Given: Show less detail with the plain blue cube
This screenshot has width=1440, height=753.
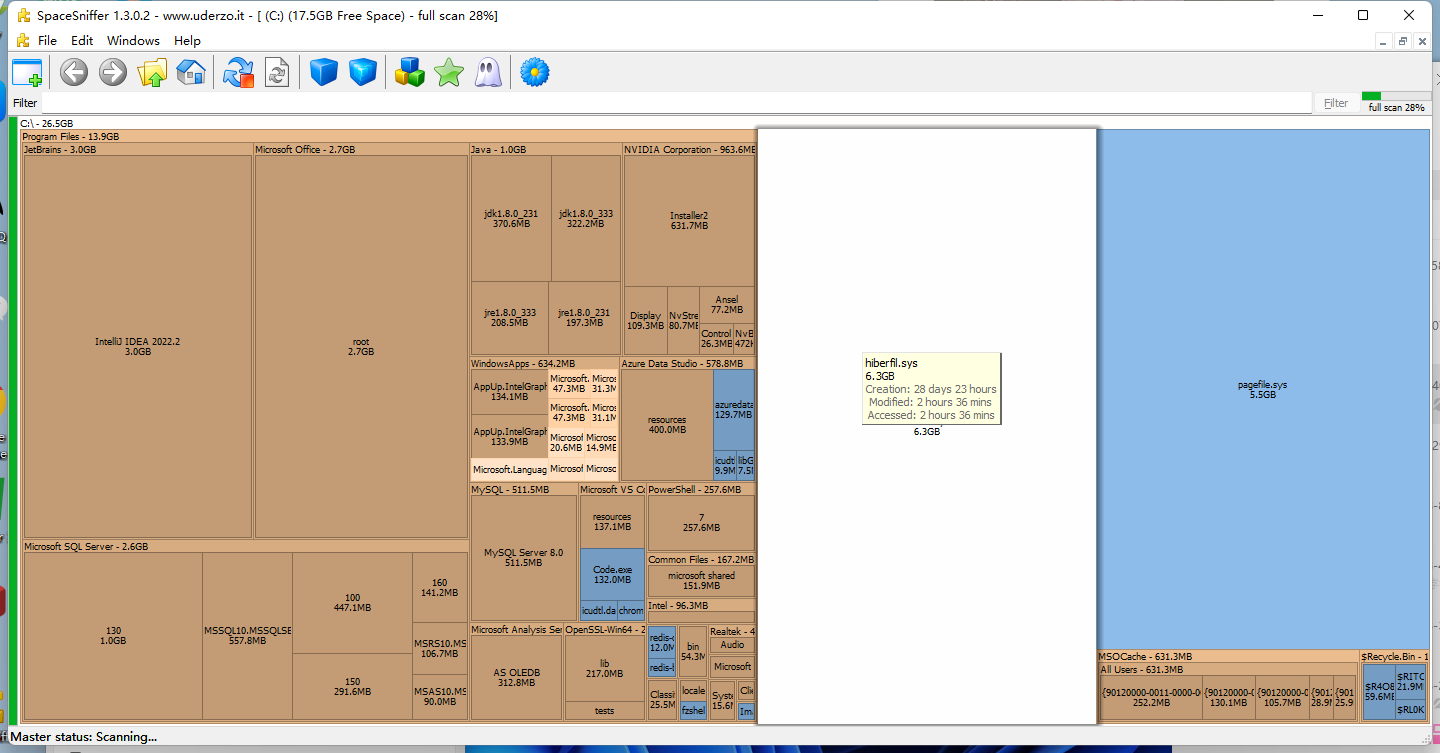Looking at the screenshot, I should pos(324,72).
